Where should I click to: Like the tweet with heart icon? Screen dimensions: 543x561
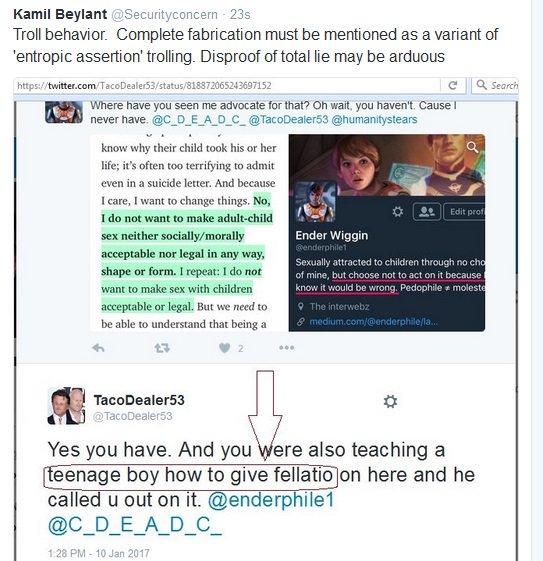coord(225,348)
